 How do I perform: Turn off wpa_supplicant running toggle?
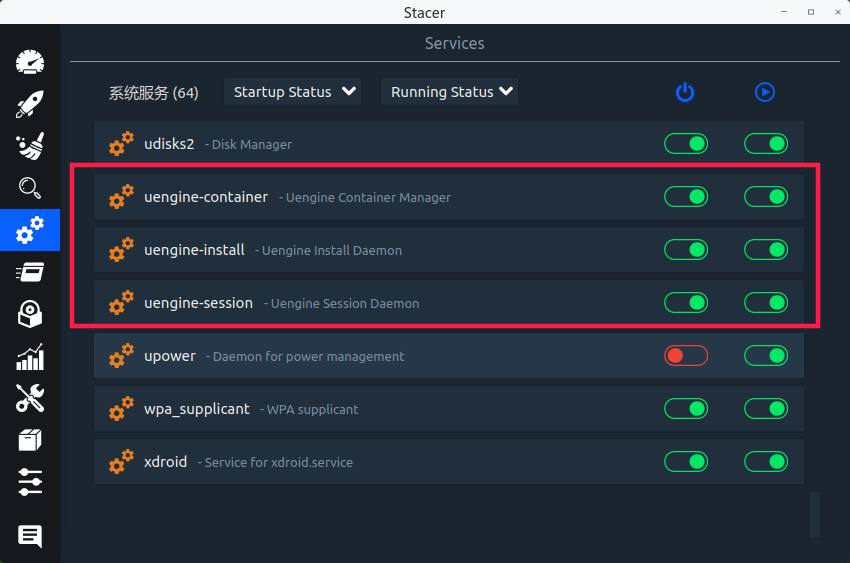click(766, 409)
